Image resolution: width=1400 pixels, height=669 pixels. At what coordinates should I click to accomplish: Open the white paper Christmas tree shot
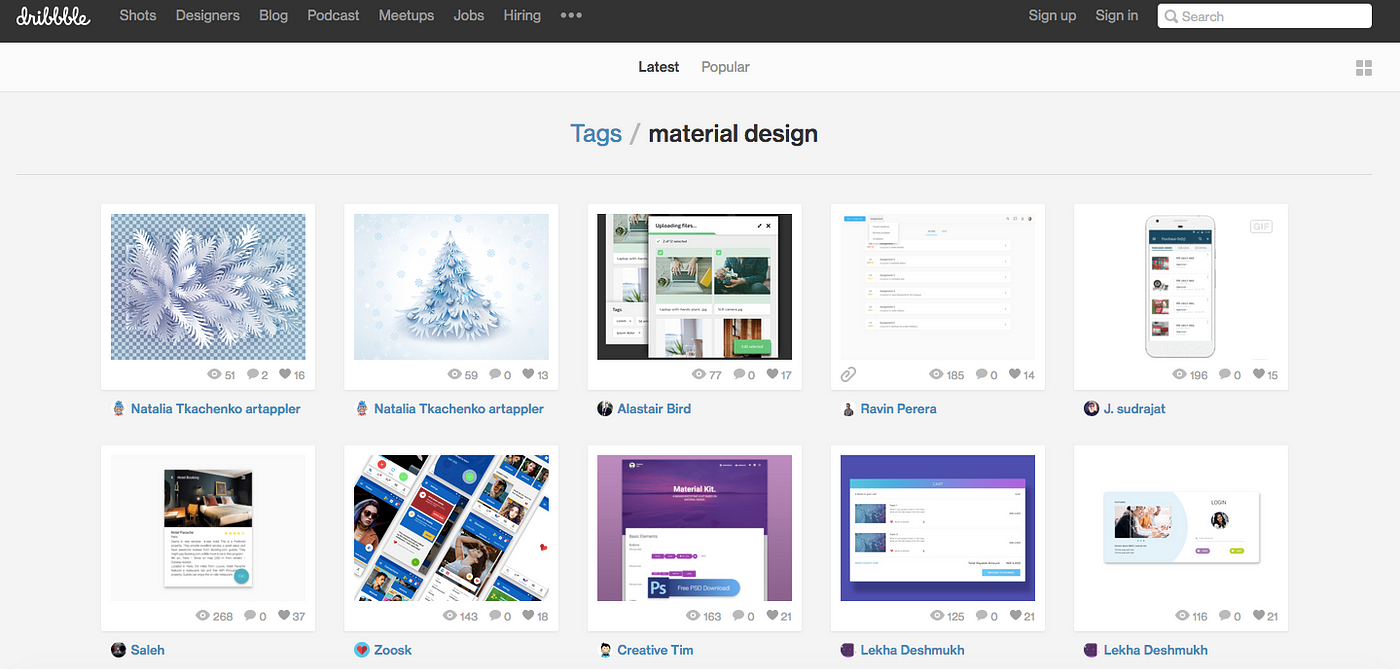[x=451, y=287]
